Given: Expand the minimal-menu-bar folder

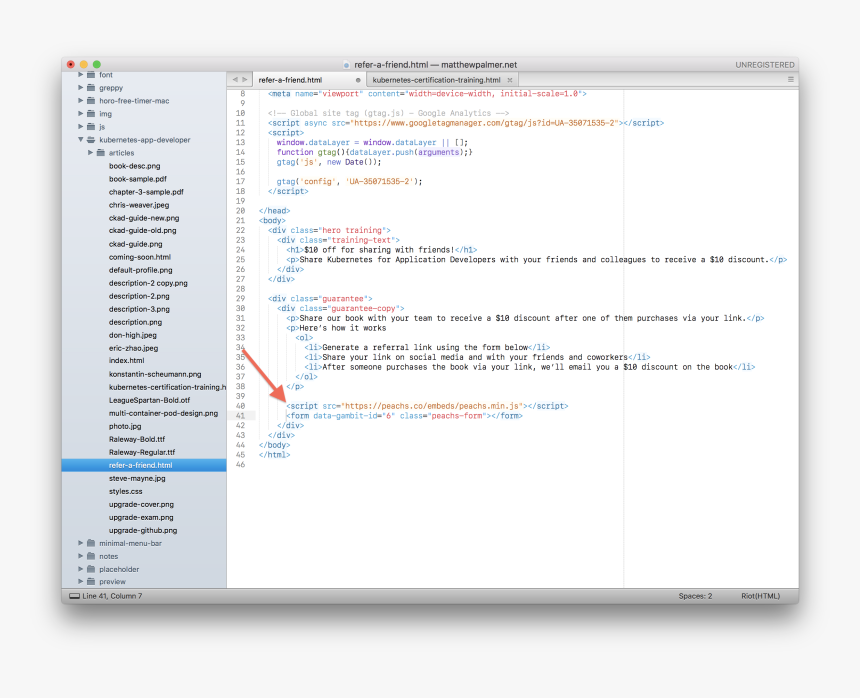Looking at the screenshot, I should click(81, 543).
